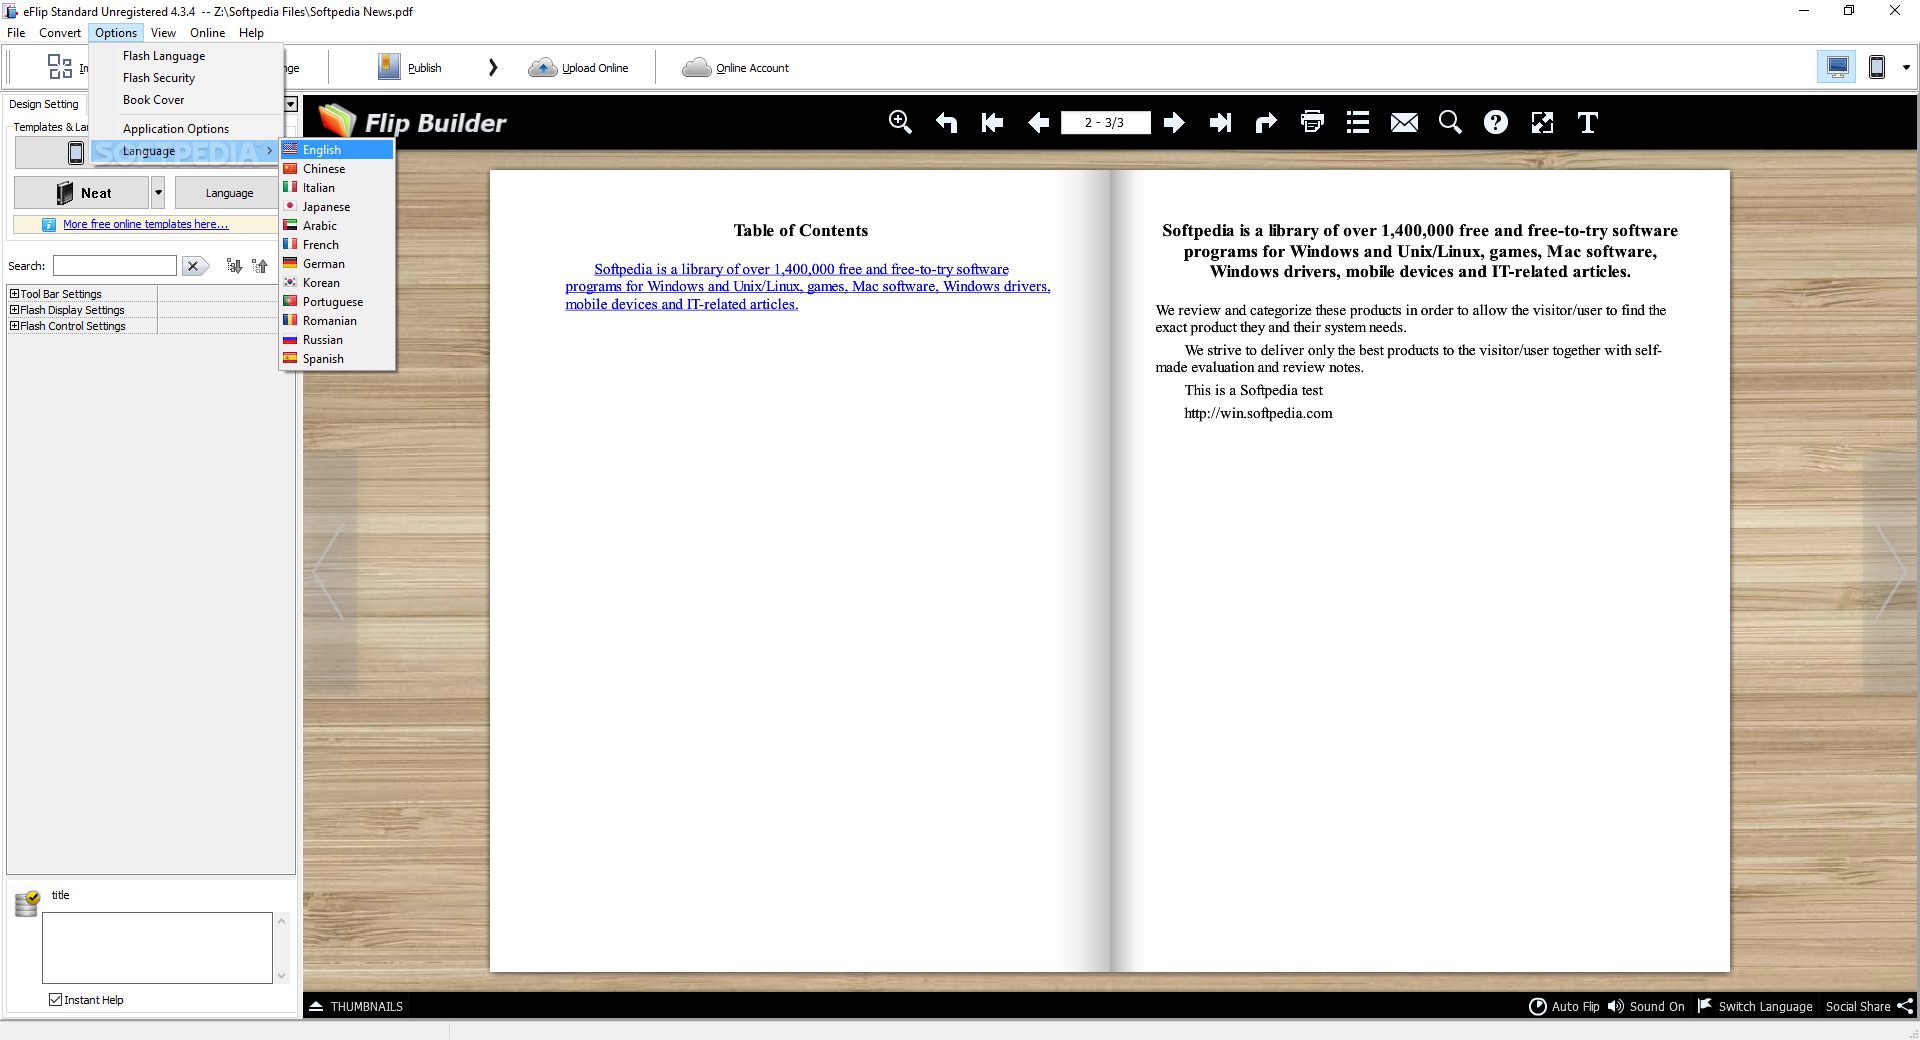
Task: Open THUMBNAILS panel
Action: (357, 1006)
